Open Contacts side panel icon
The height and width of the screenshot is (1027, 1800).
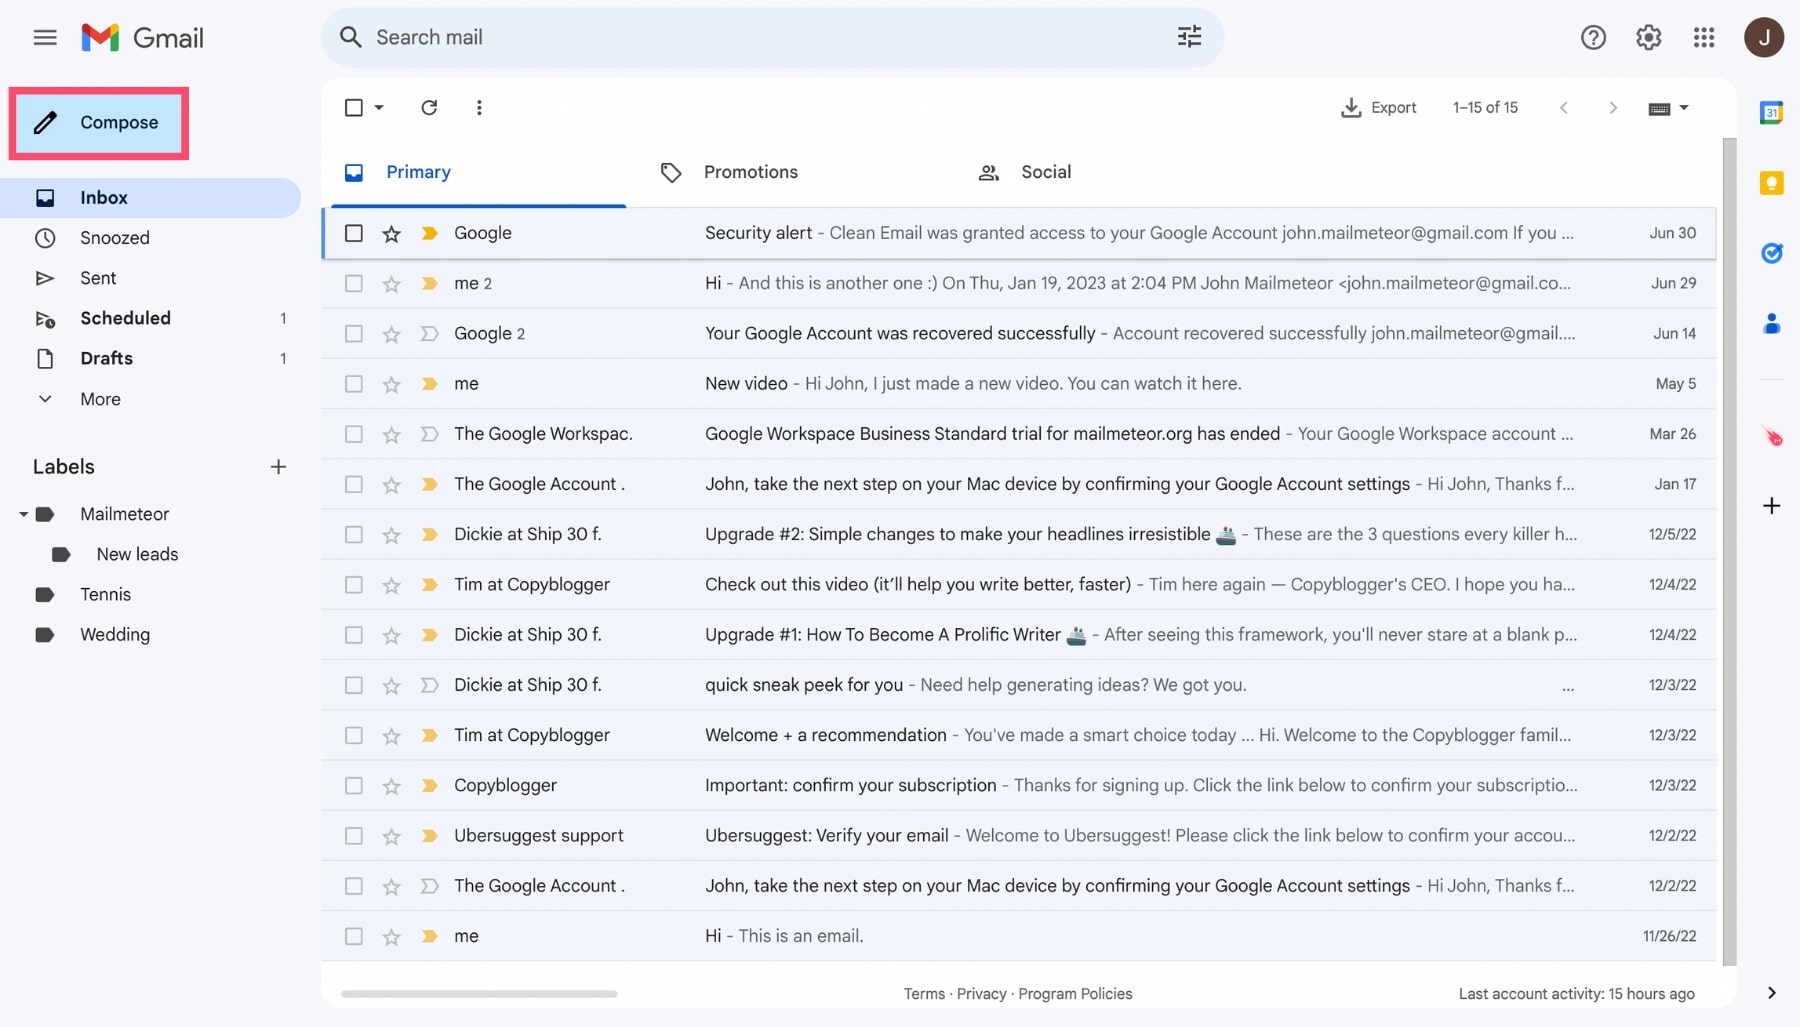[1771, 323]
